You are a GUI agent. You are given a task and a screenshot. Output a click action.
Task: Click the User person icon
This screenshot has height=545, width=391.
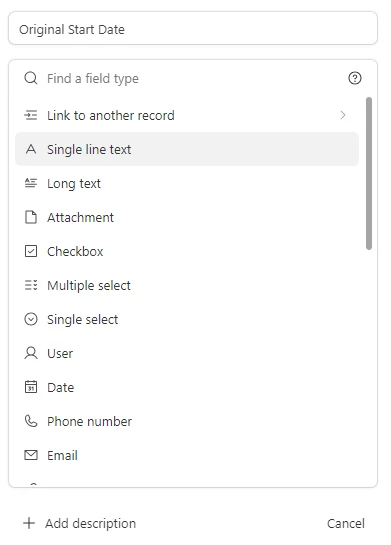click(x=31, y=353)
